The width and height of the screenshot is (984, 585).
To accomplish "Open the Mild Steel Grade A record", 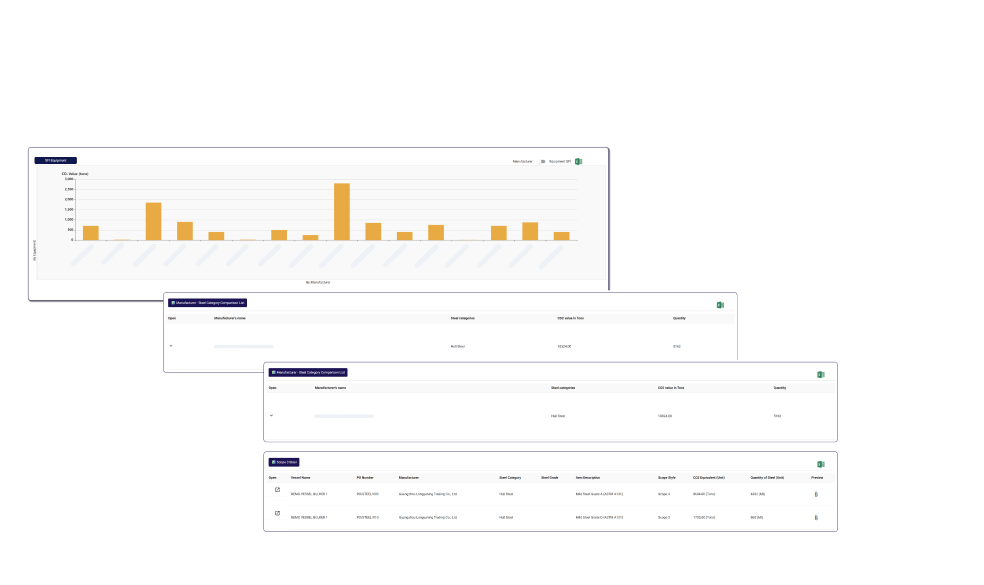I will pyautogui.click(x=277, y=490).
